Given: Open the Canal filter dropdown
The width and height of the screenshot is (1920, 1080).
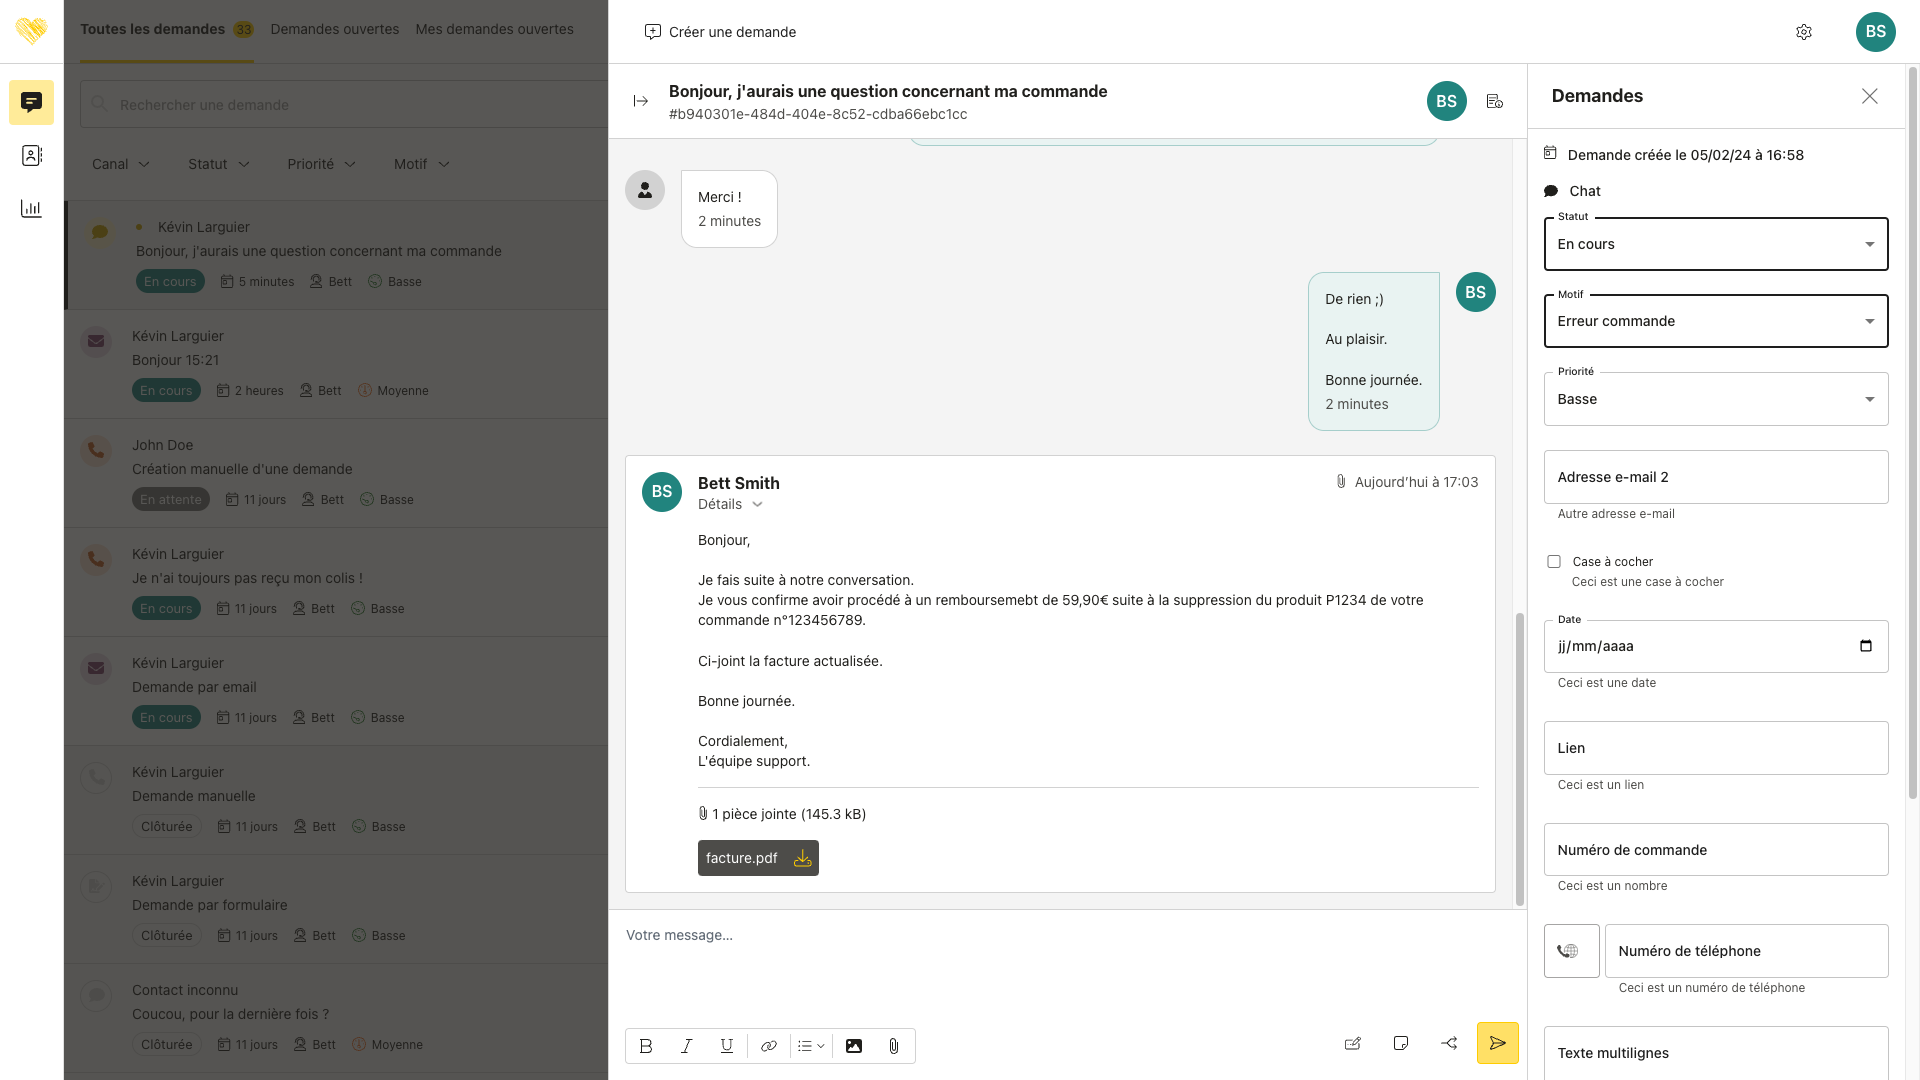Looking at the screenshot, I should (x=120, y=164).
